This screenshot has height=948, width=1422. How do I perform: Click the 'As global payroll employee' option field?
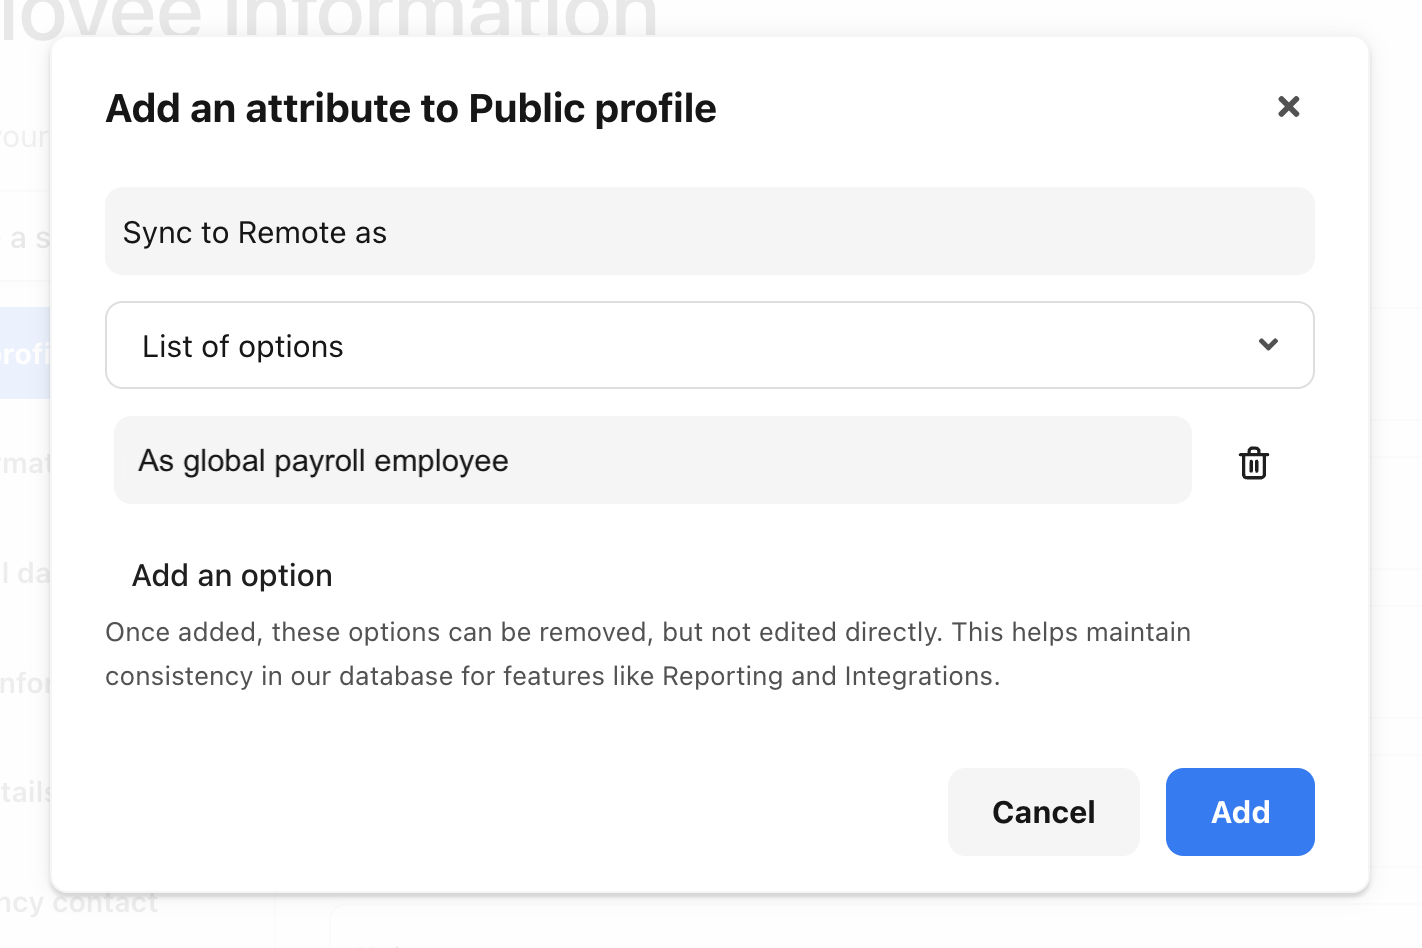(x=652, y=460)
